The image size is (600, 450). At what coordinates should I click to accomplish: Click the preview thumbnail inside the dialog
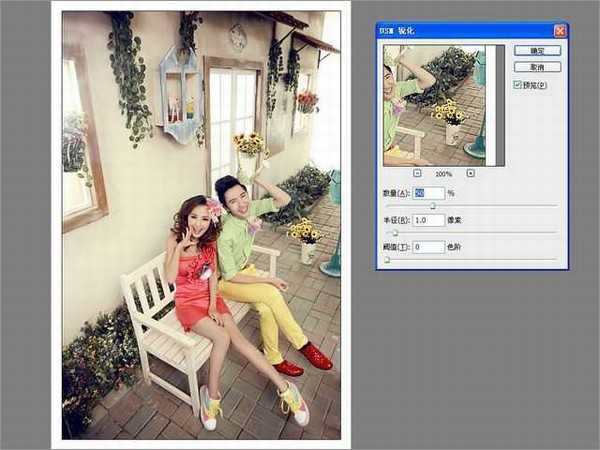click(x=439, y=105)
